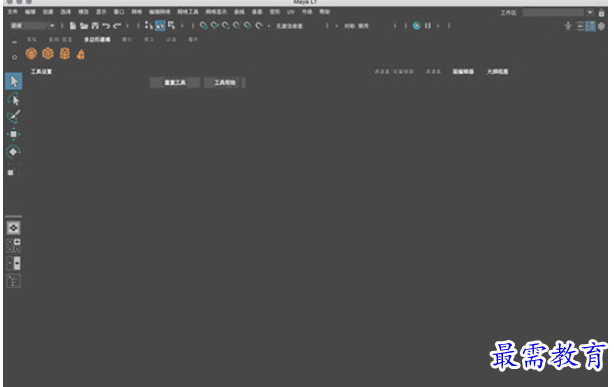Click the Redo arrow icon
This screenshot has height=387, width=614.
click(117, 26)
